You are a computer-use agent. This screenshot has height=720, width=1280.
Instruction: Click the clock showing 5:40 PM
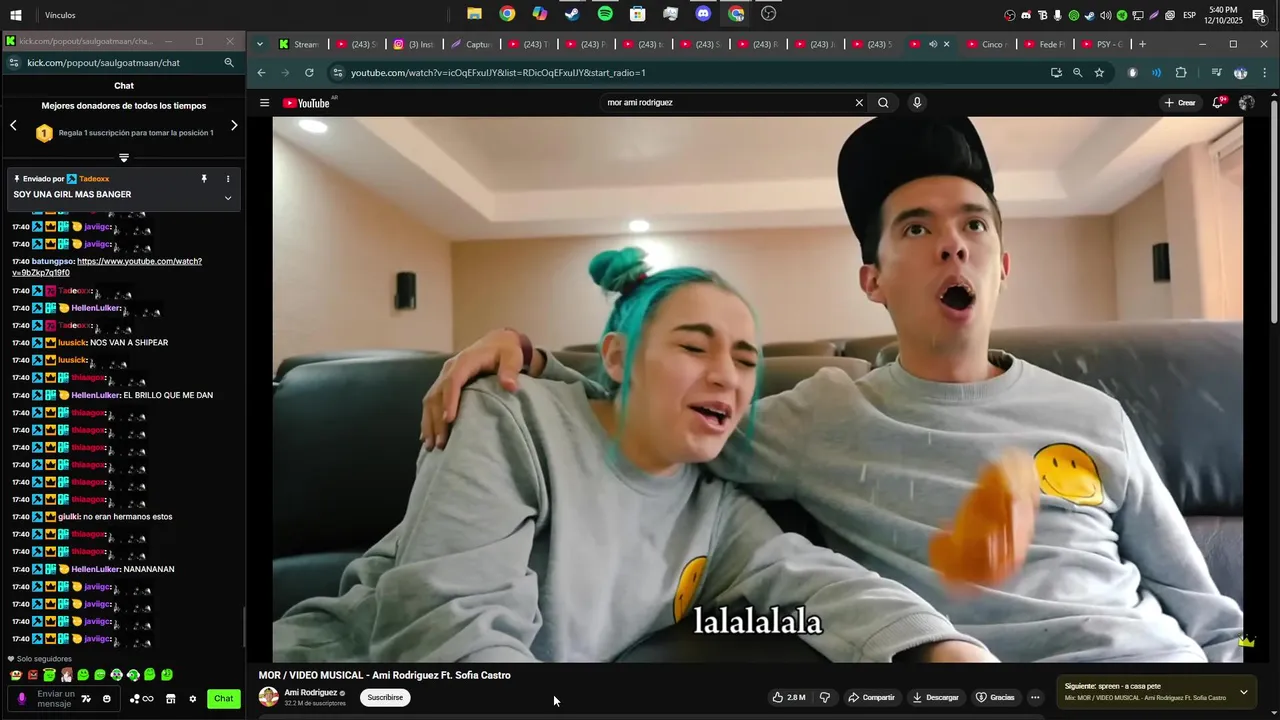(x=1224, y=9)
